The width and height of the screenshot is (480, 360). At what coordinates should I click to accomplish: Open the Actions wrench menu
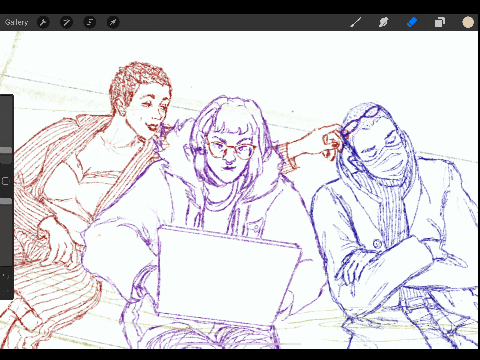(43, 22)
